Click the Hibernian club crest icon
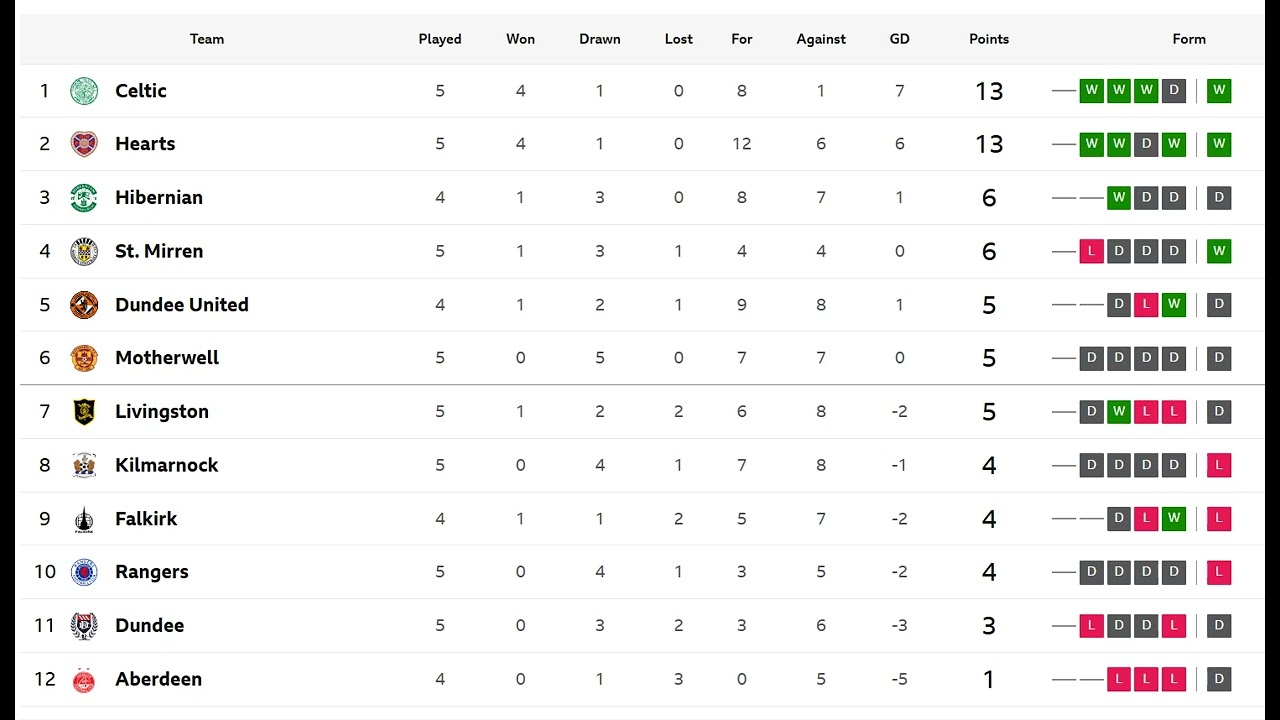This screenshot has width=1280, height=720. [x=84, y=198]
